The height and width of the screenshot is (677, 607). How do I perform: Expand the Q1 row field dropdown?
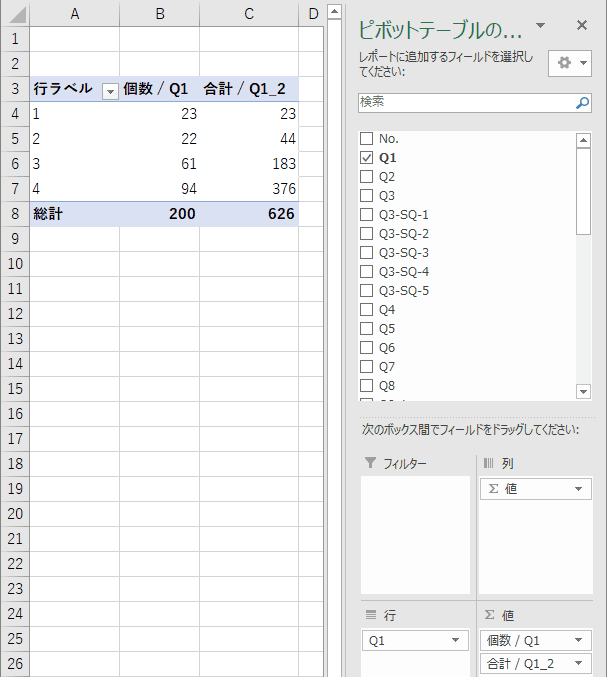pyautogui.click(x=455, y=641)
